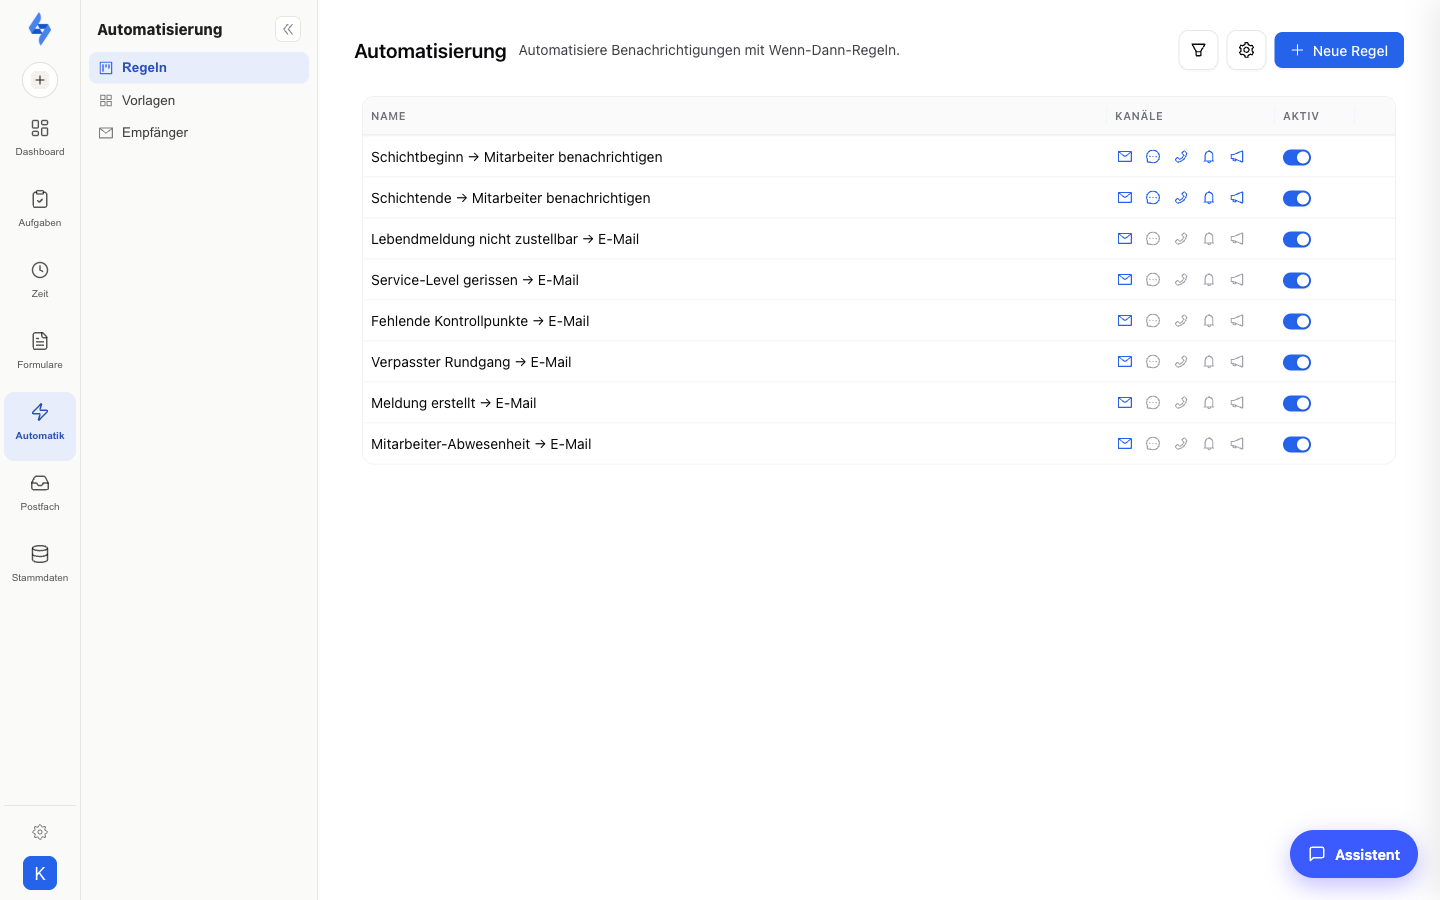The width and height of the screenshot is (1440, 900).
Task: Click phone channel icon for Schichtbeginn rule
Action: tap(1181, 157)
